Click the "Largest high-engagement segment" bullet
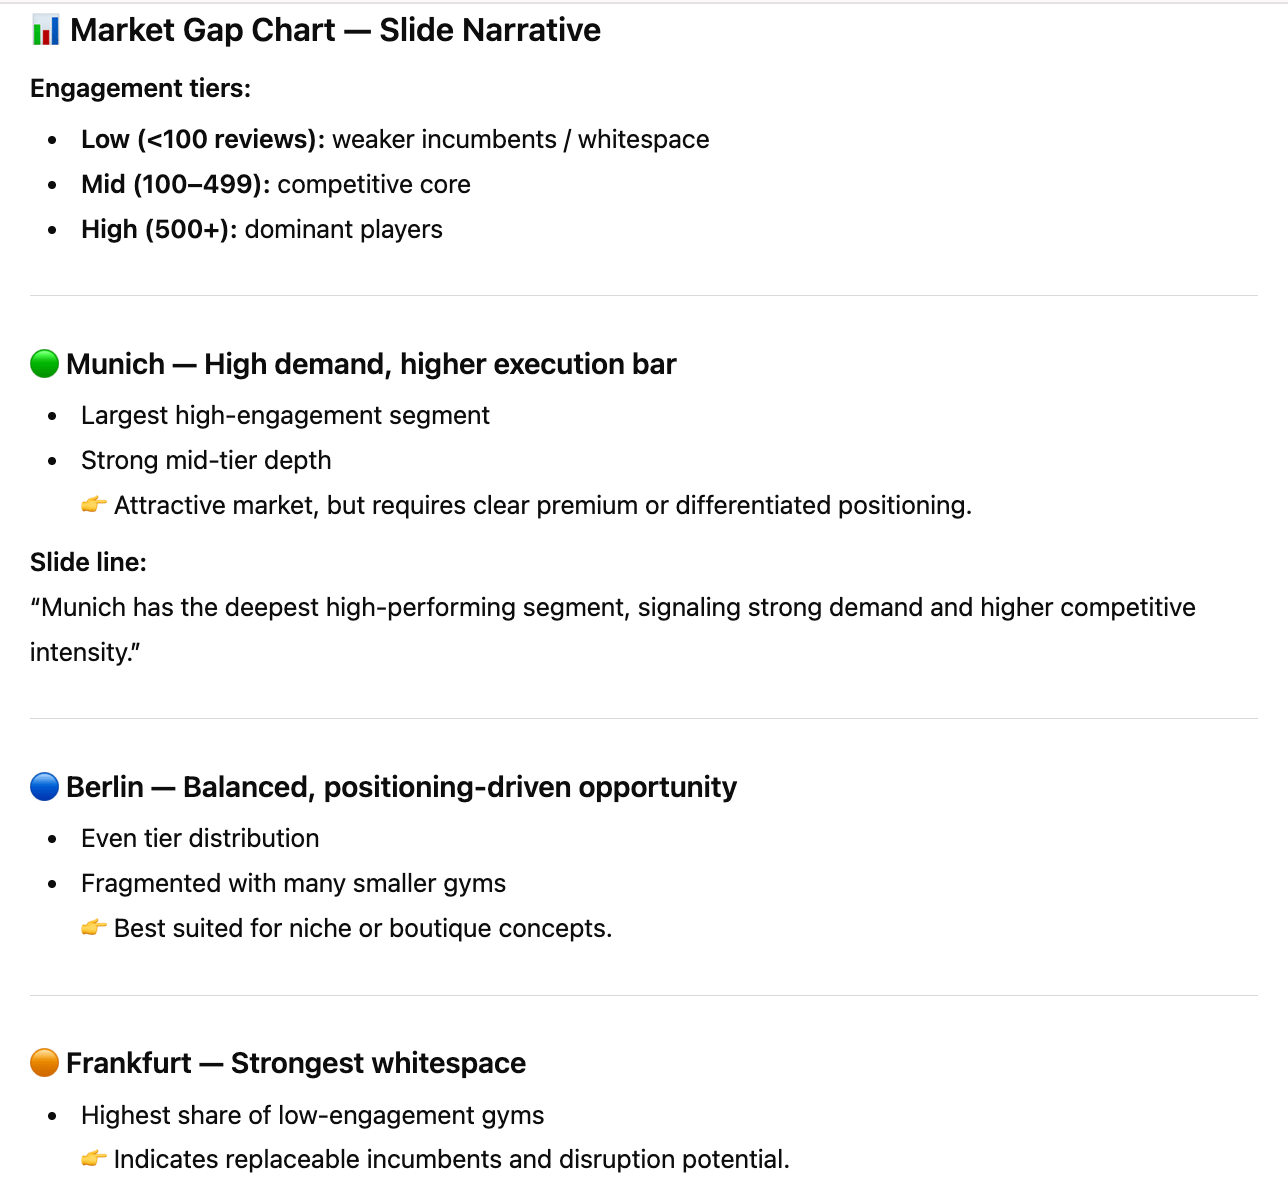1288x1200 pixels. coord(285,415)
